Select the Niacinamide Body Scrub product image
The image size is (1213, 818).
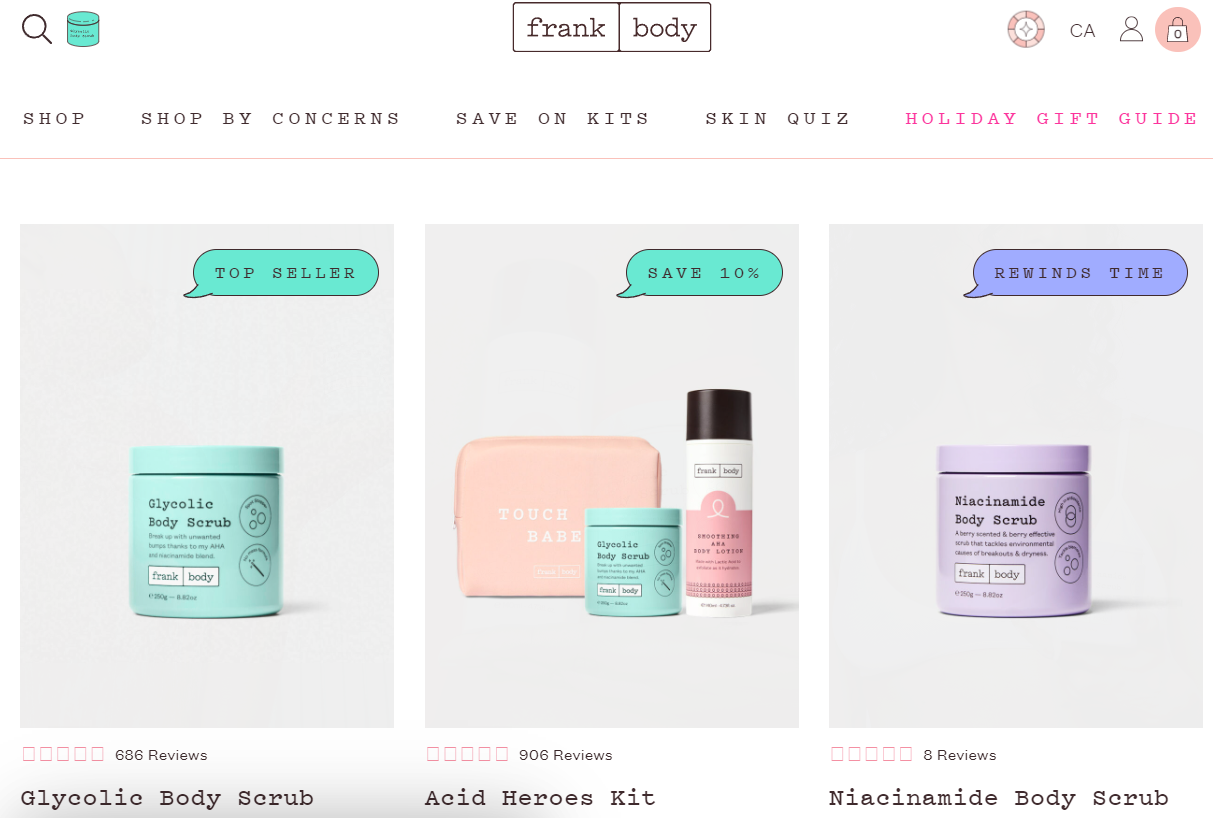1016,476
